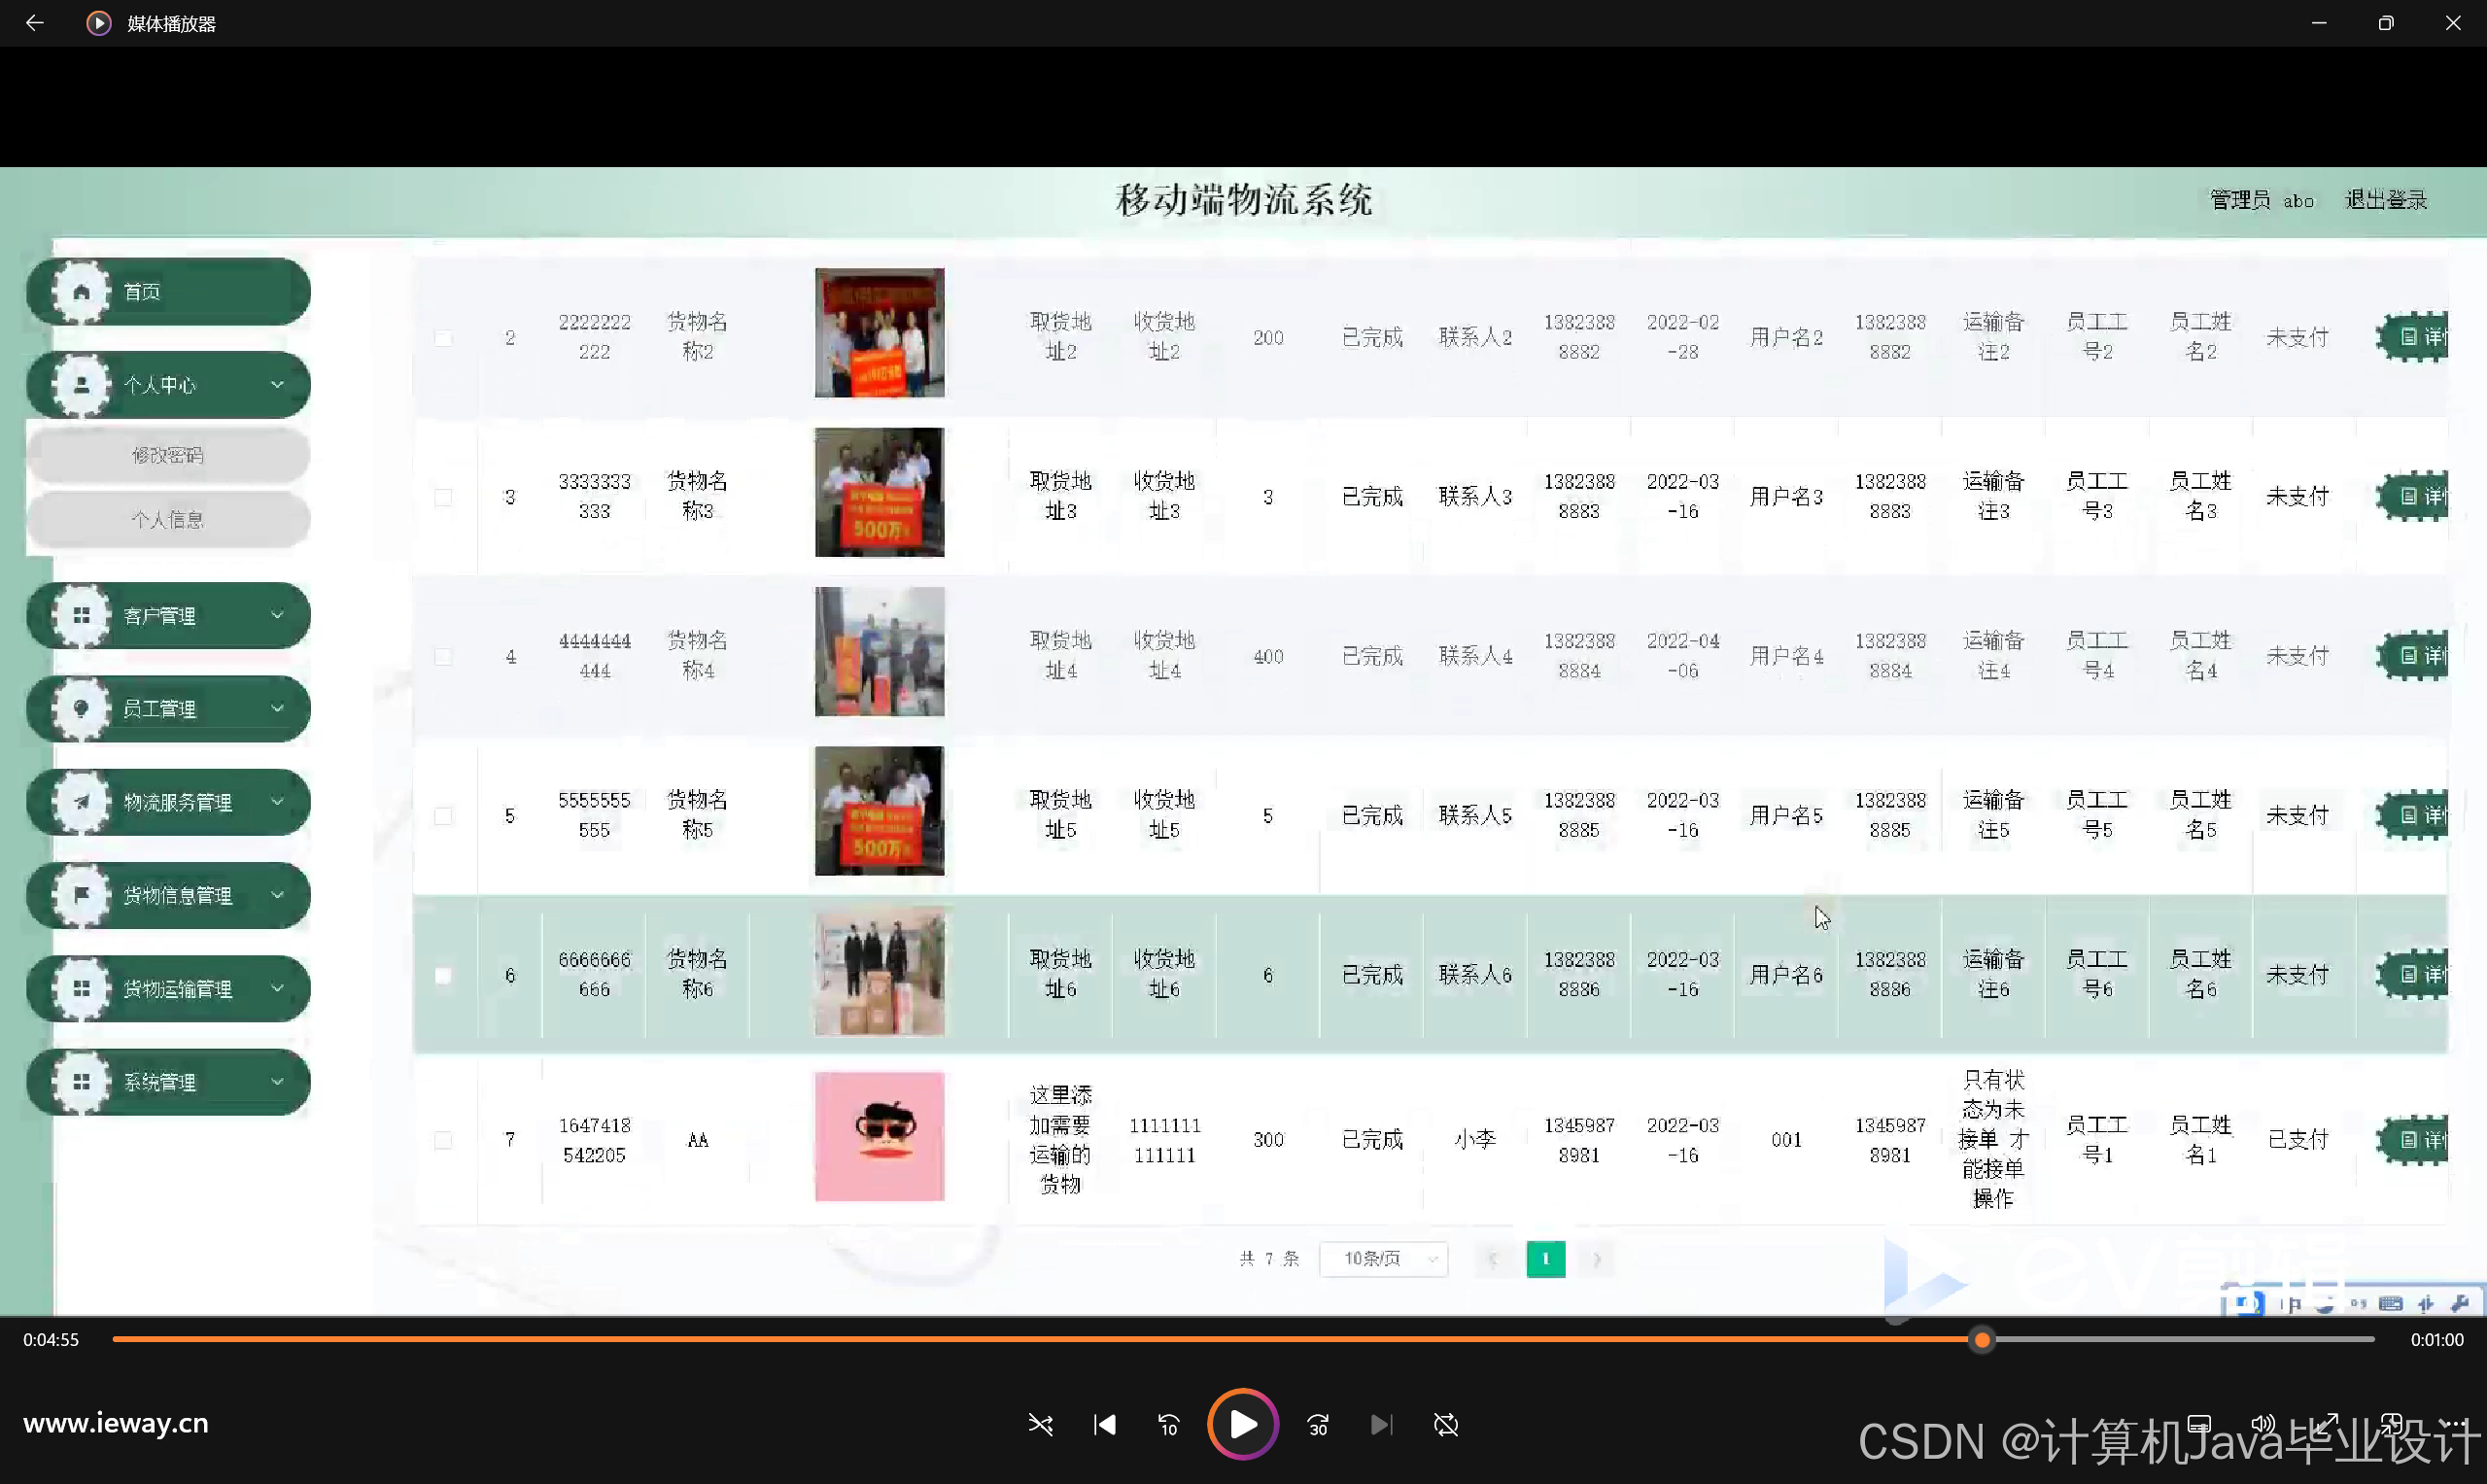Click the 货物信息管理 flag icon
This screenshot has width=2487, height=1484.
coord(81,895)
